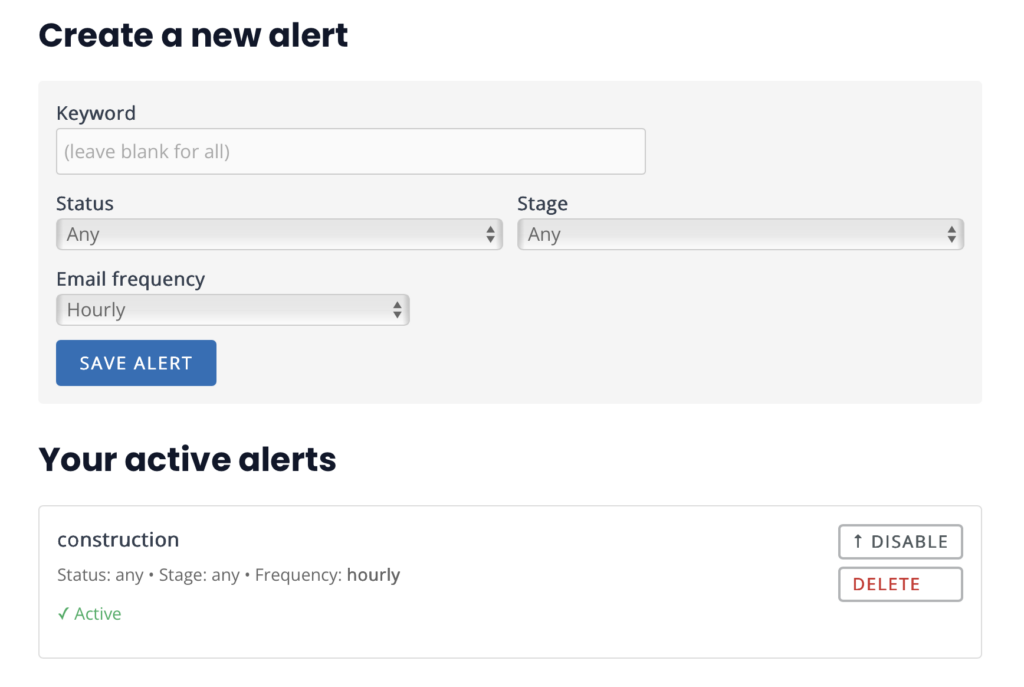Click the Keyword text input field

point(350,152)
